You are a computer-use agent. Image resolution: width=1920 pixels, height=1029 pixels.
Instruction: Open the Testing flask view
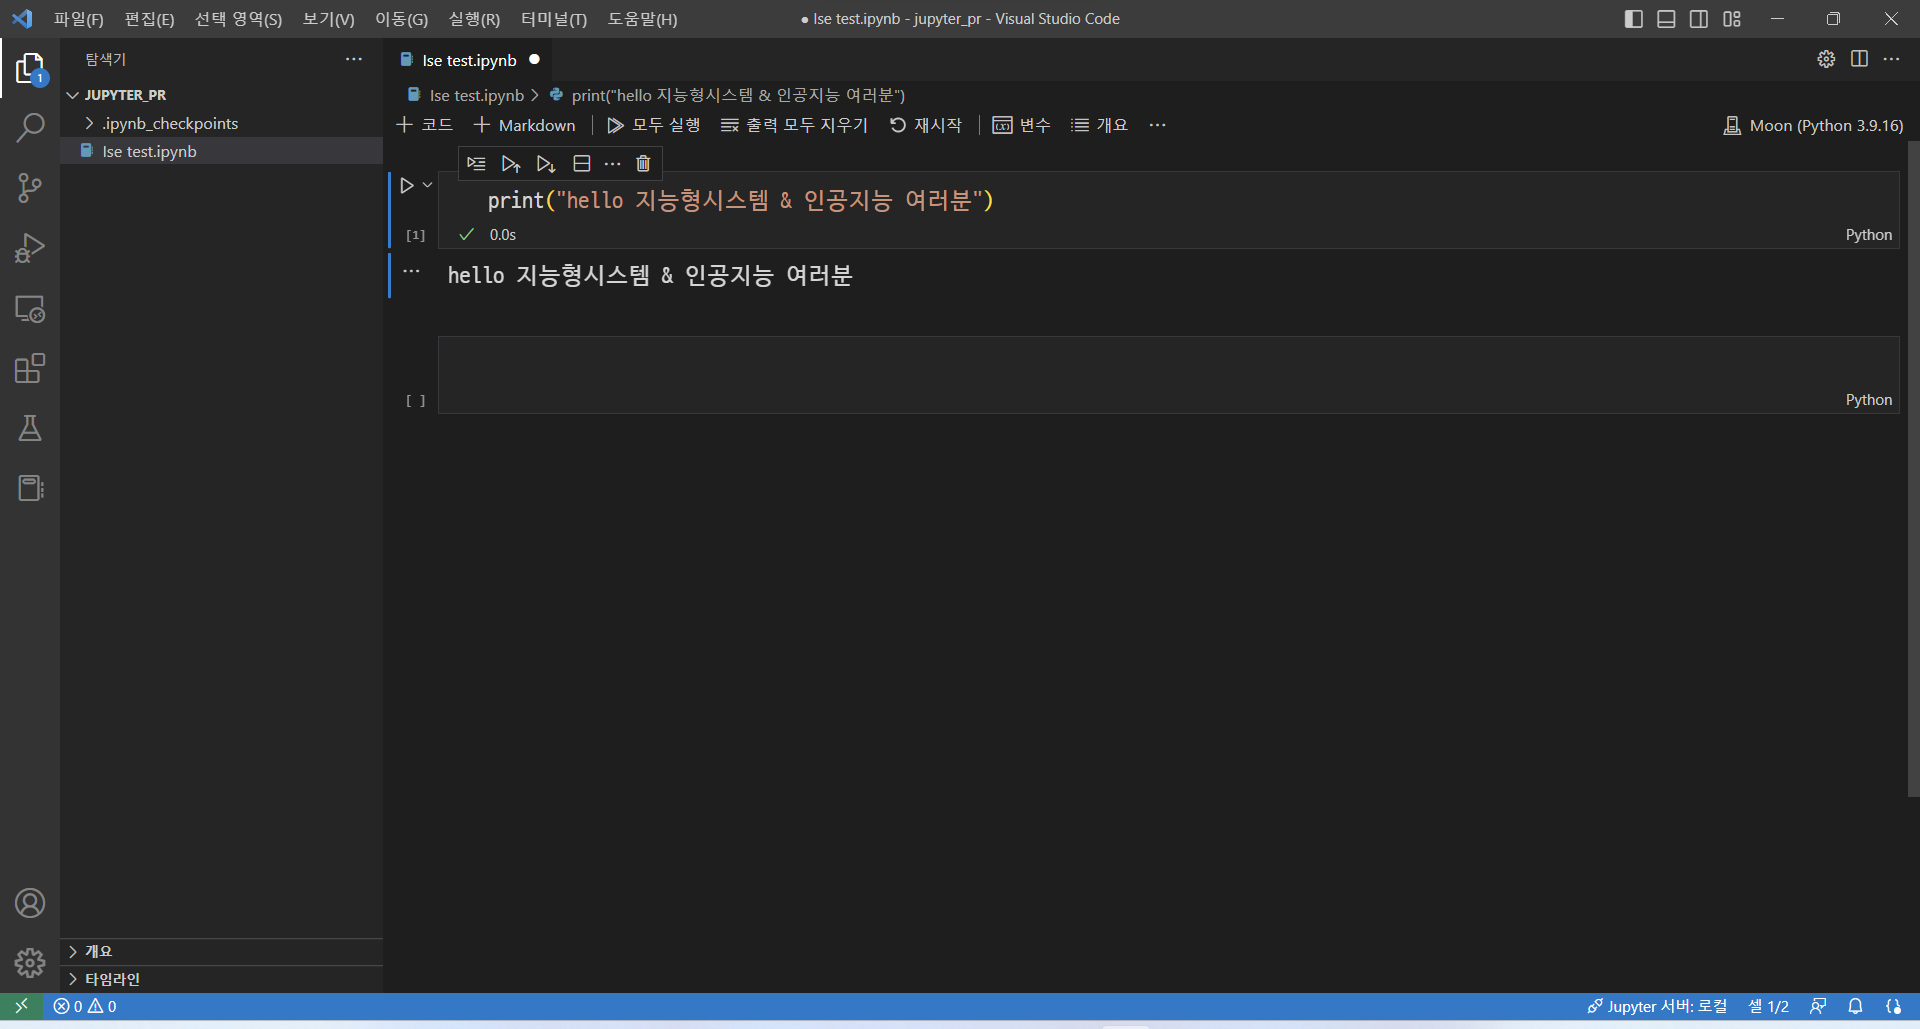point(30,428)
